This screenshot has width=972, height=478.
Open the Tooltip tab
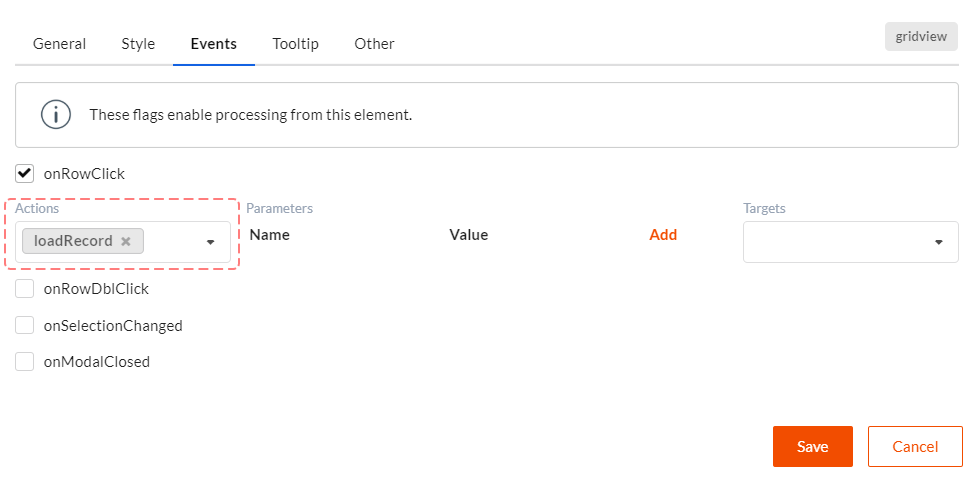[296, 44]
